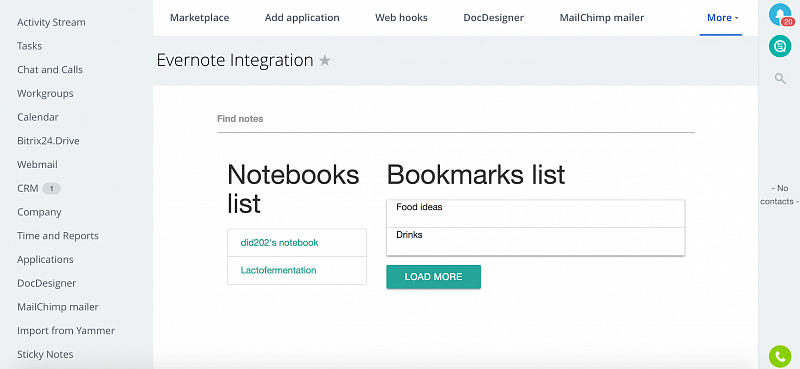The height and width of the screenshot is (369, 800).
Task: Click the CRM counter badge
Action: (51, 189)
